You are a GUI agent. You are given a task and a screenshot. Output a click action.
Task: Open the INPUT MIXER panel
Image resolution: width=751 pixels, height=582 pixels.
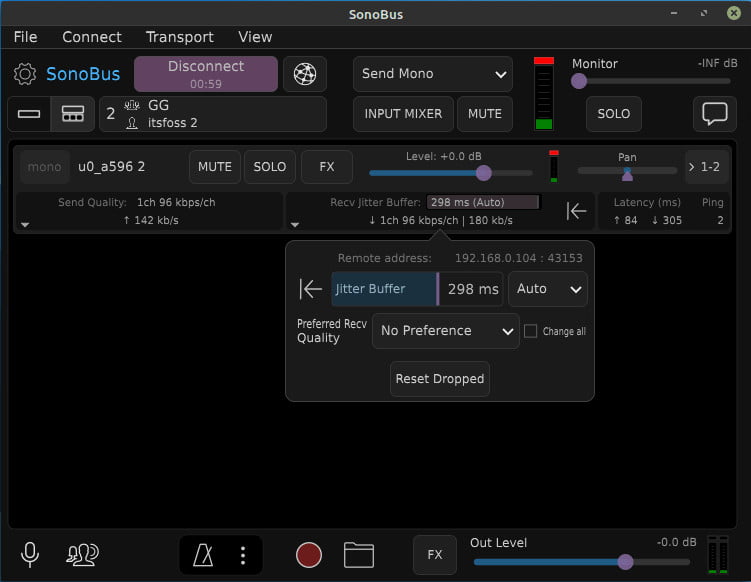(403, 114)
